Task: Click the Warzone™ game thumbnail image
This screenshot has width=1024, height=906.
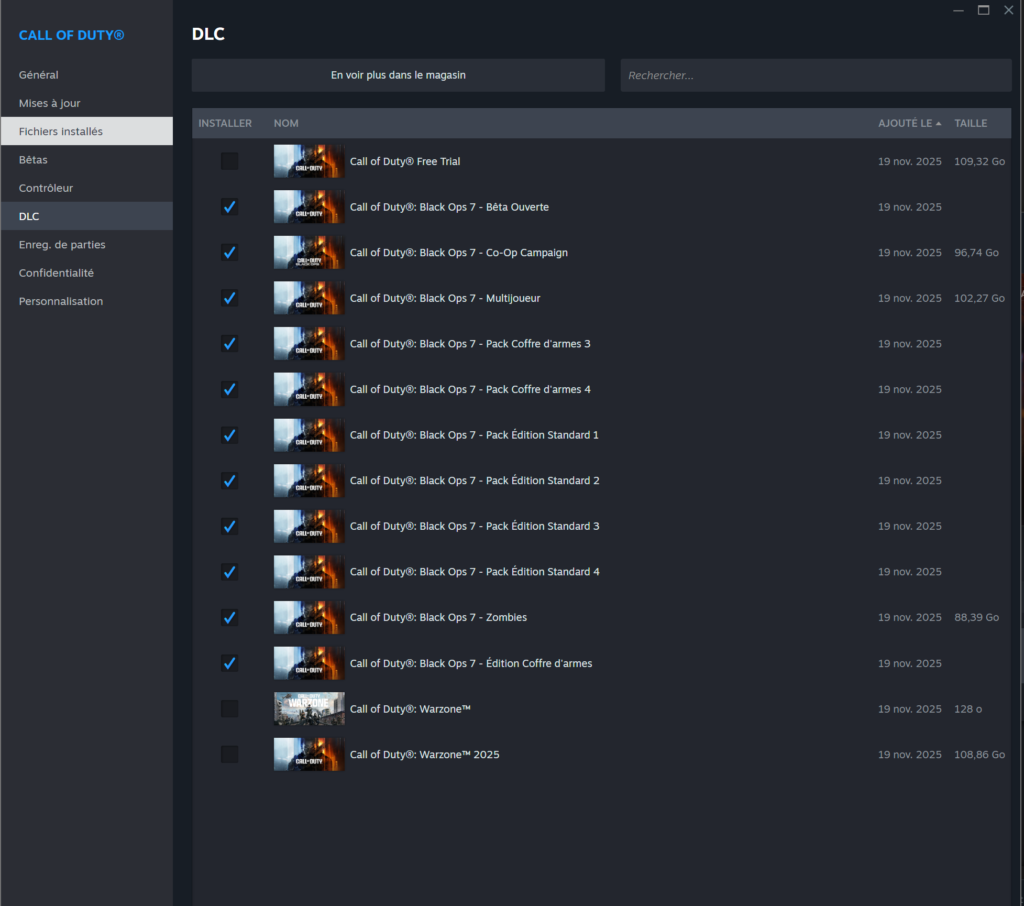Action: click(309, 709)
